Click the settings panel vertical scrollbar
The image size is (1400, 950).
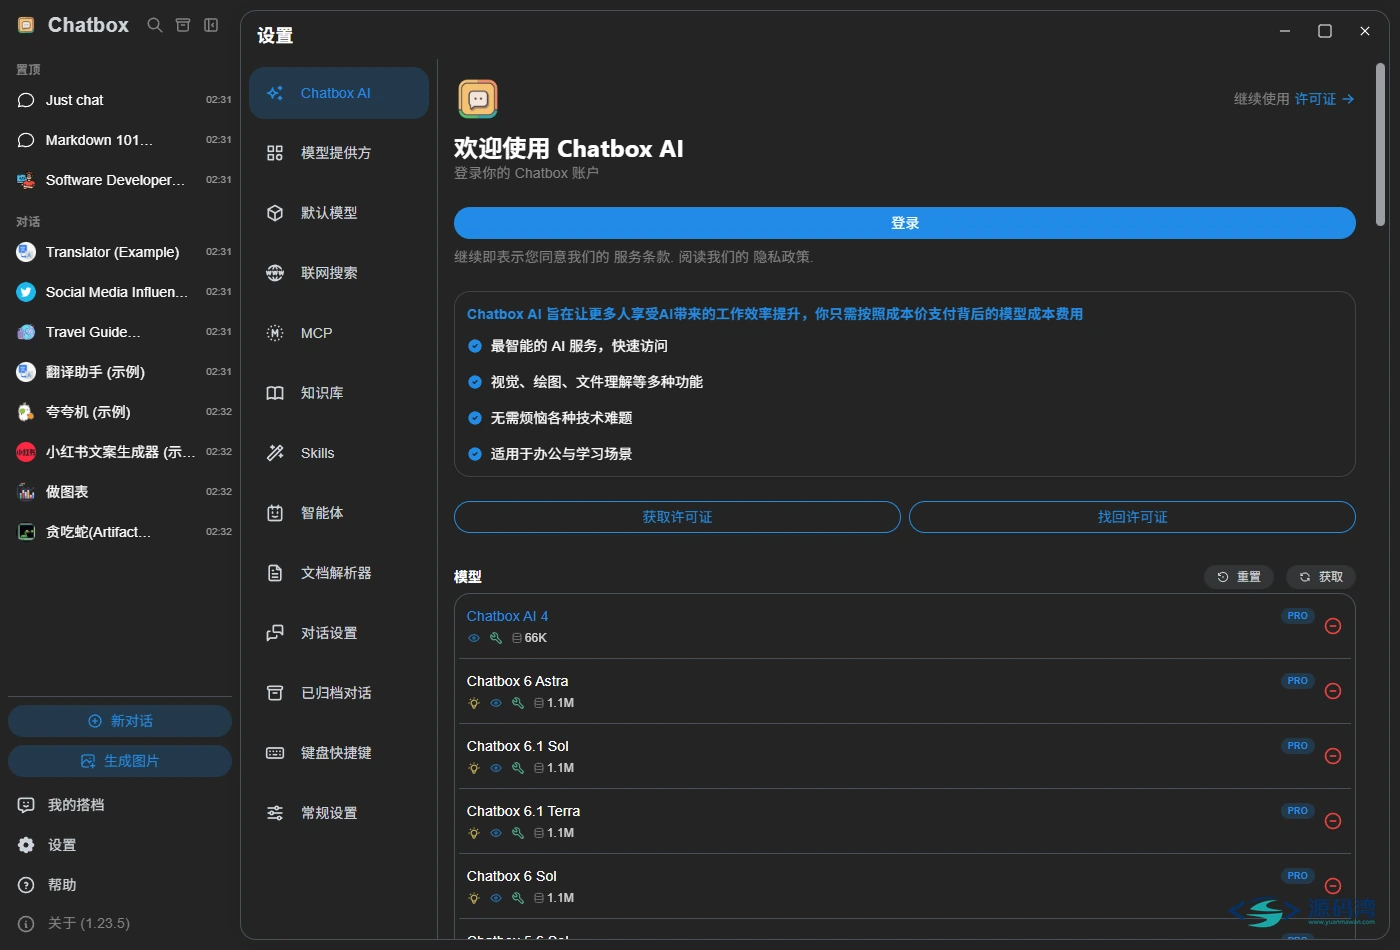tap(1380, 145)
